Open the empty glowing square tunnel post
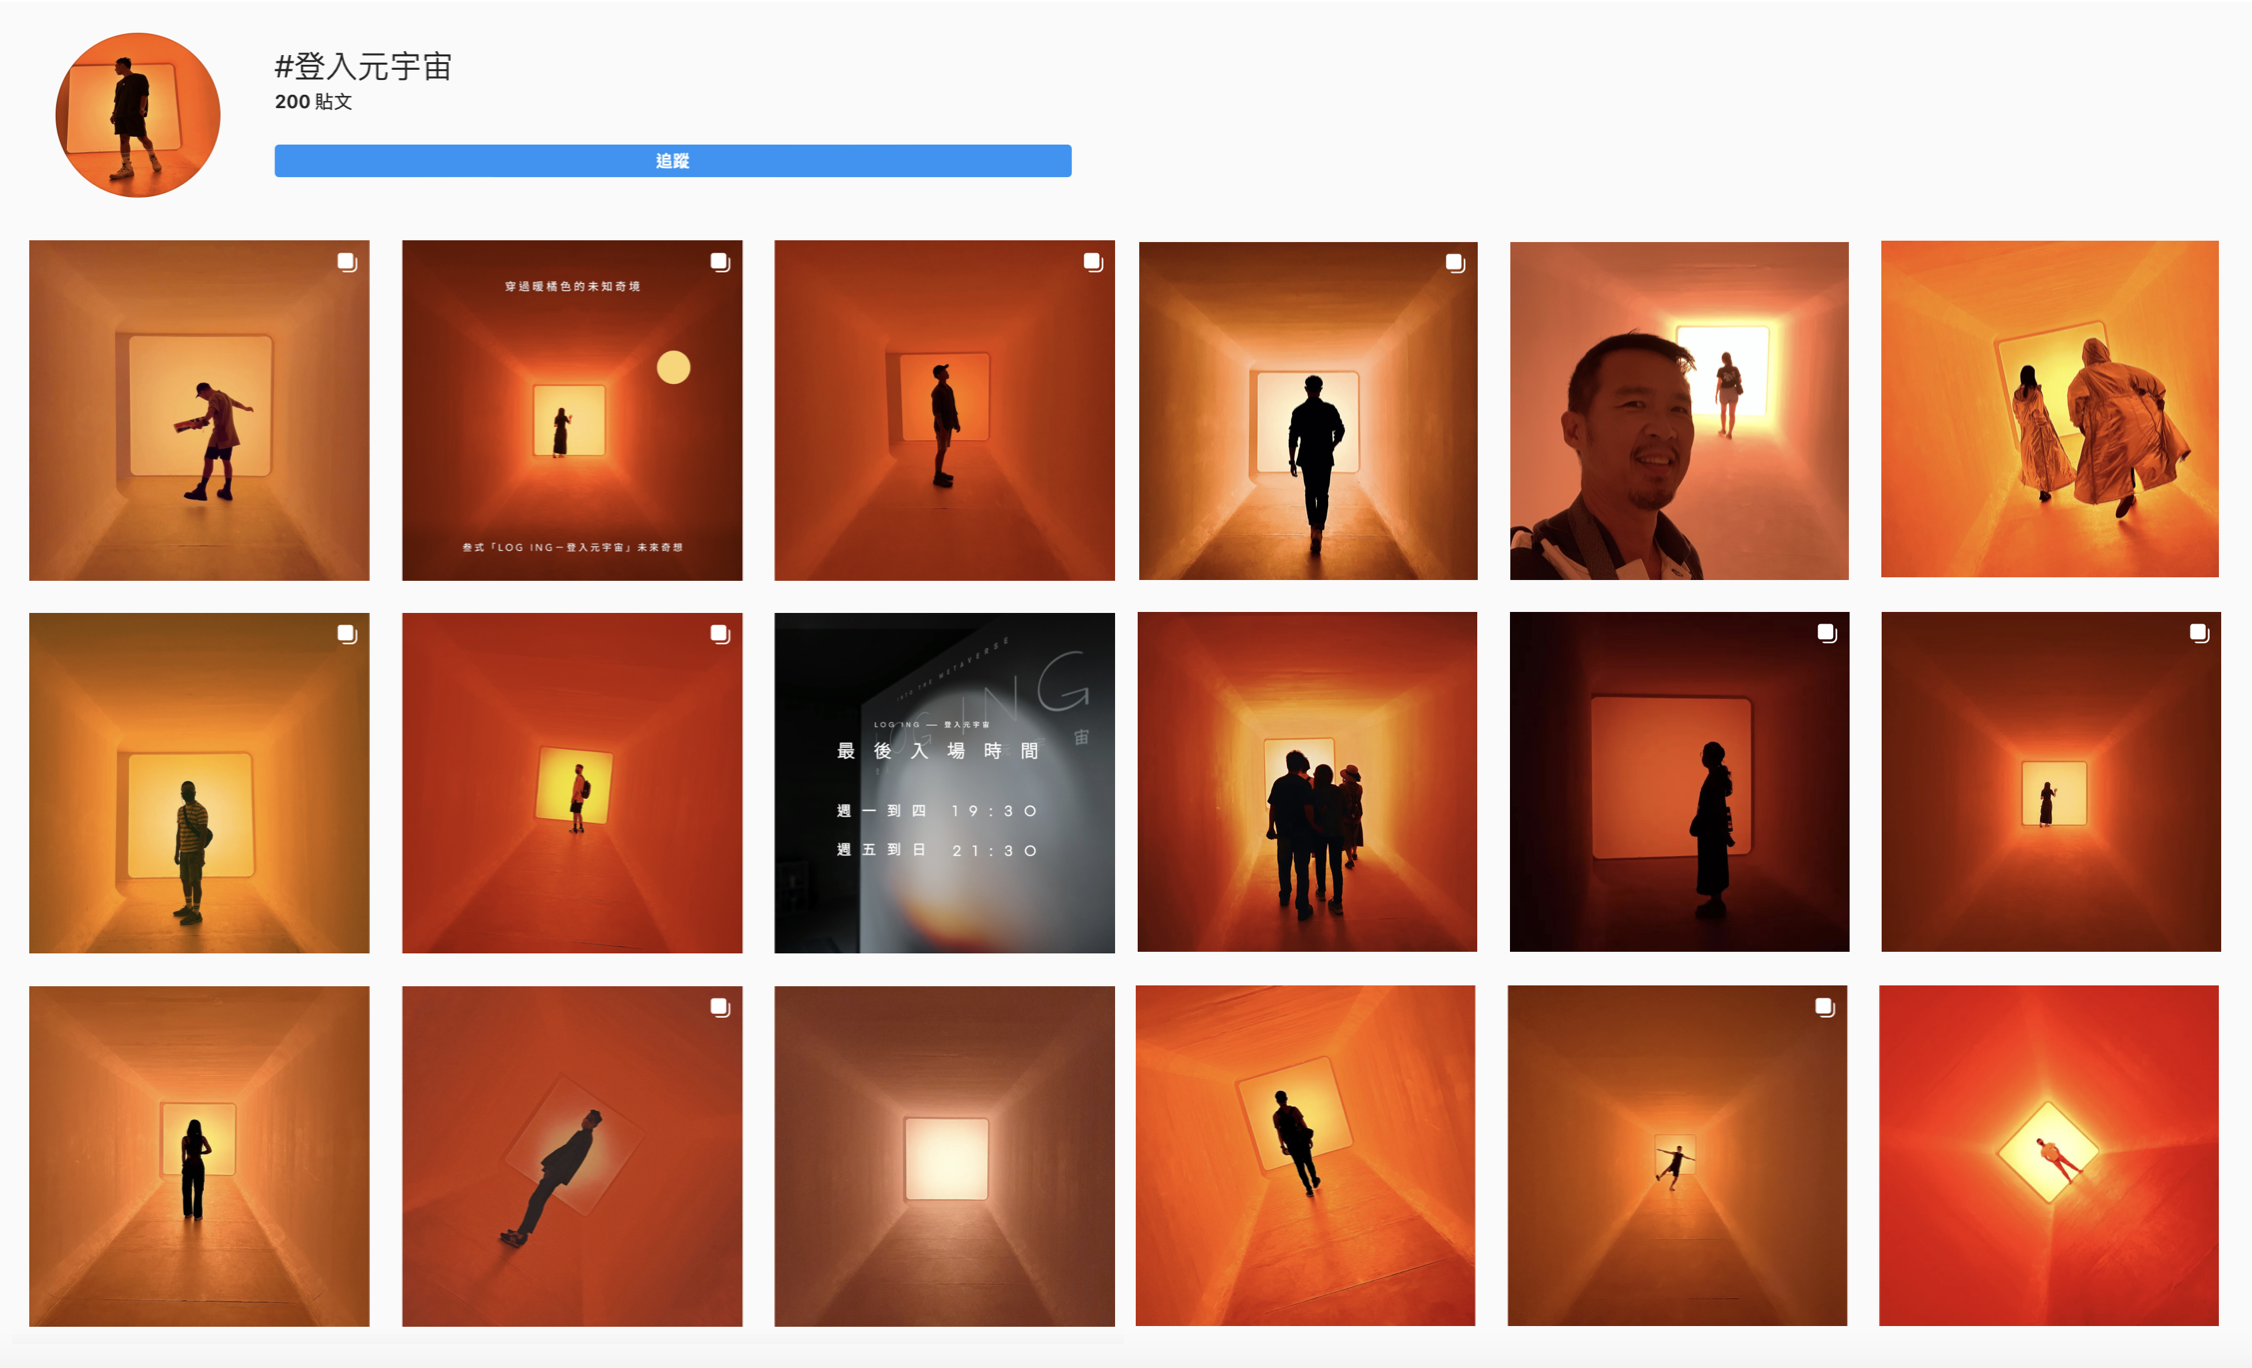 click(944, 1156)
